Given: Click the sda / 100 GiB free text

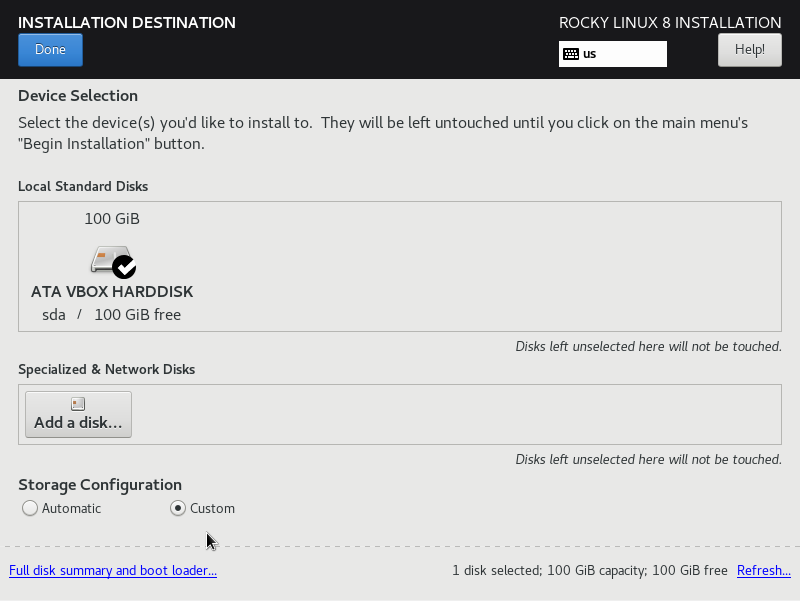Looking at the screenshot, I should [112, 315].
